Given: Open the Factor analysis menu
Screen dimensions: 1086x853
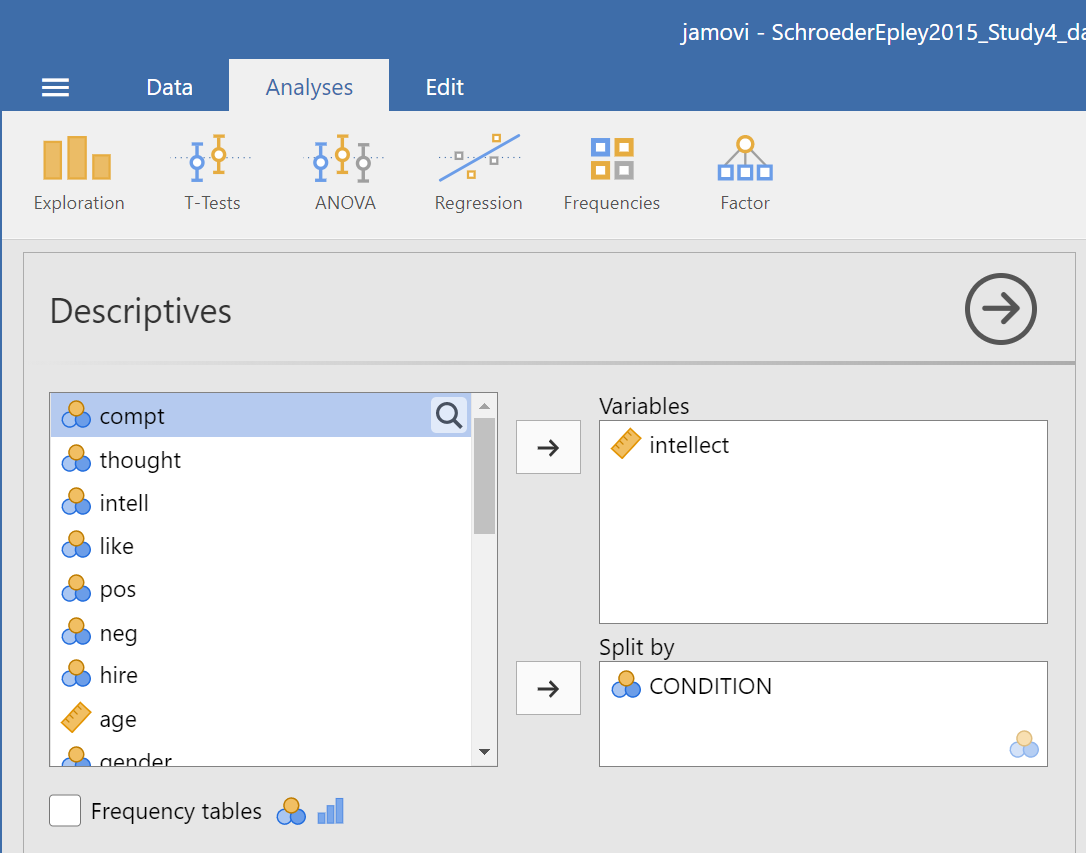Looking at the screenshot, I should click(x=744, y=174).
